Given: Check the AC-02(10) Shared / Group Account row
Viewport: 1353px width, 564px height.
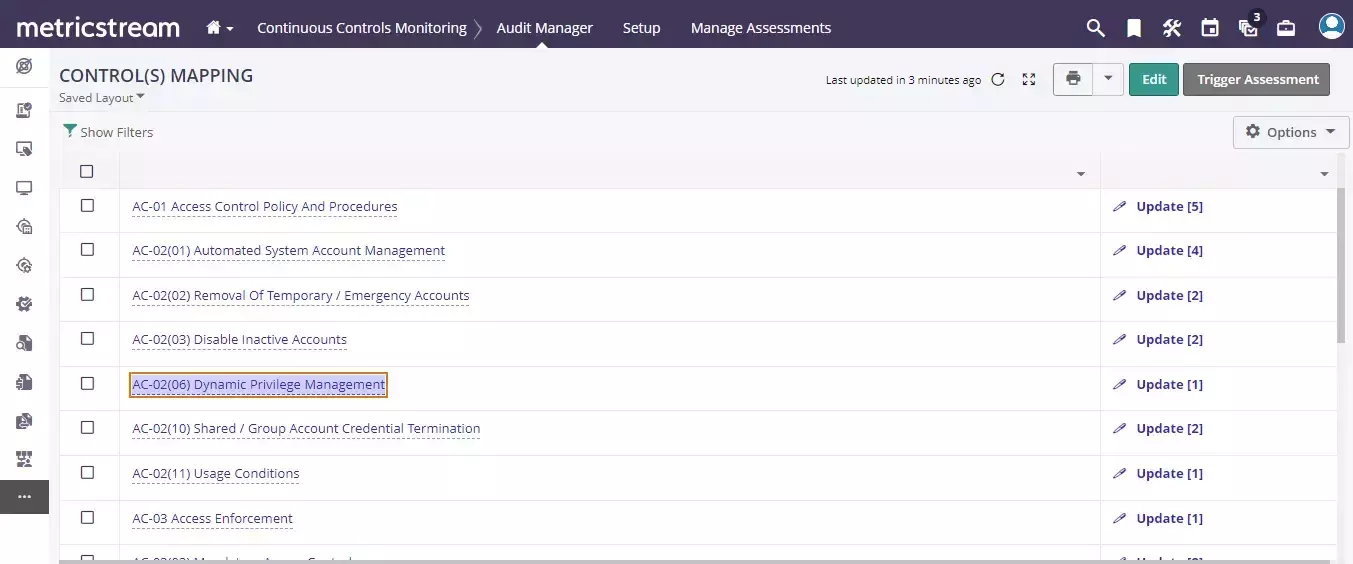Looking at the screenshot, I should pyautogui.click(x=87, y=427).
